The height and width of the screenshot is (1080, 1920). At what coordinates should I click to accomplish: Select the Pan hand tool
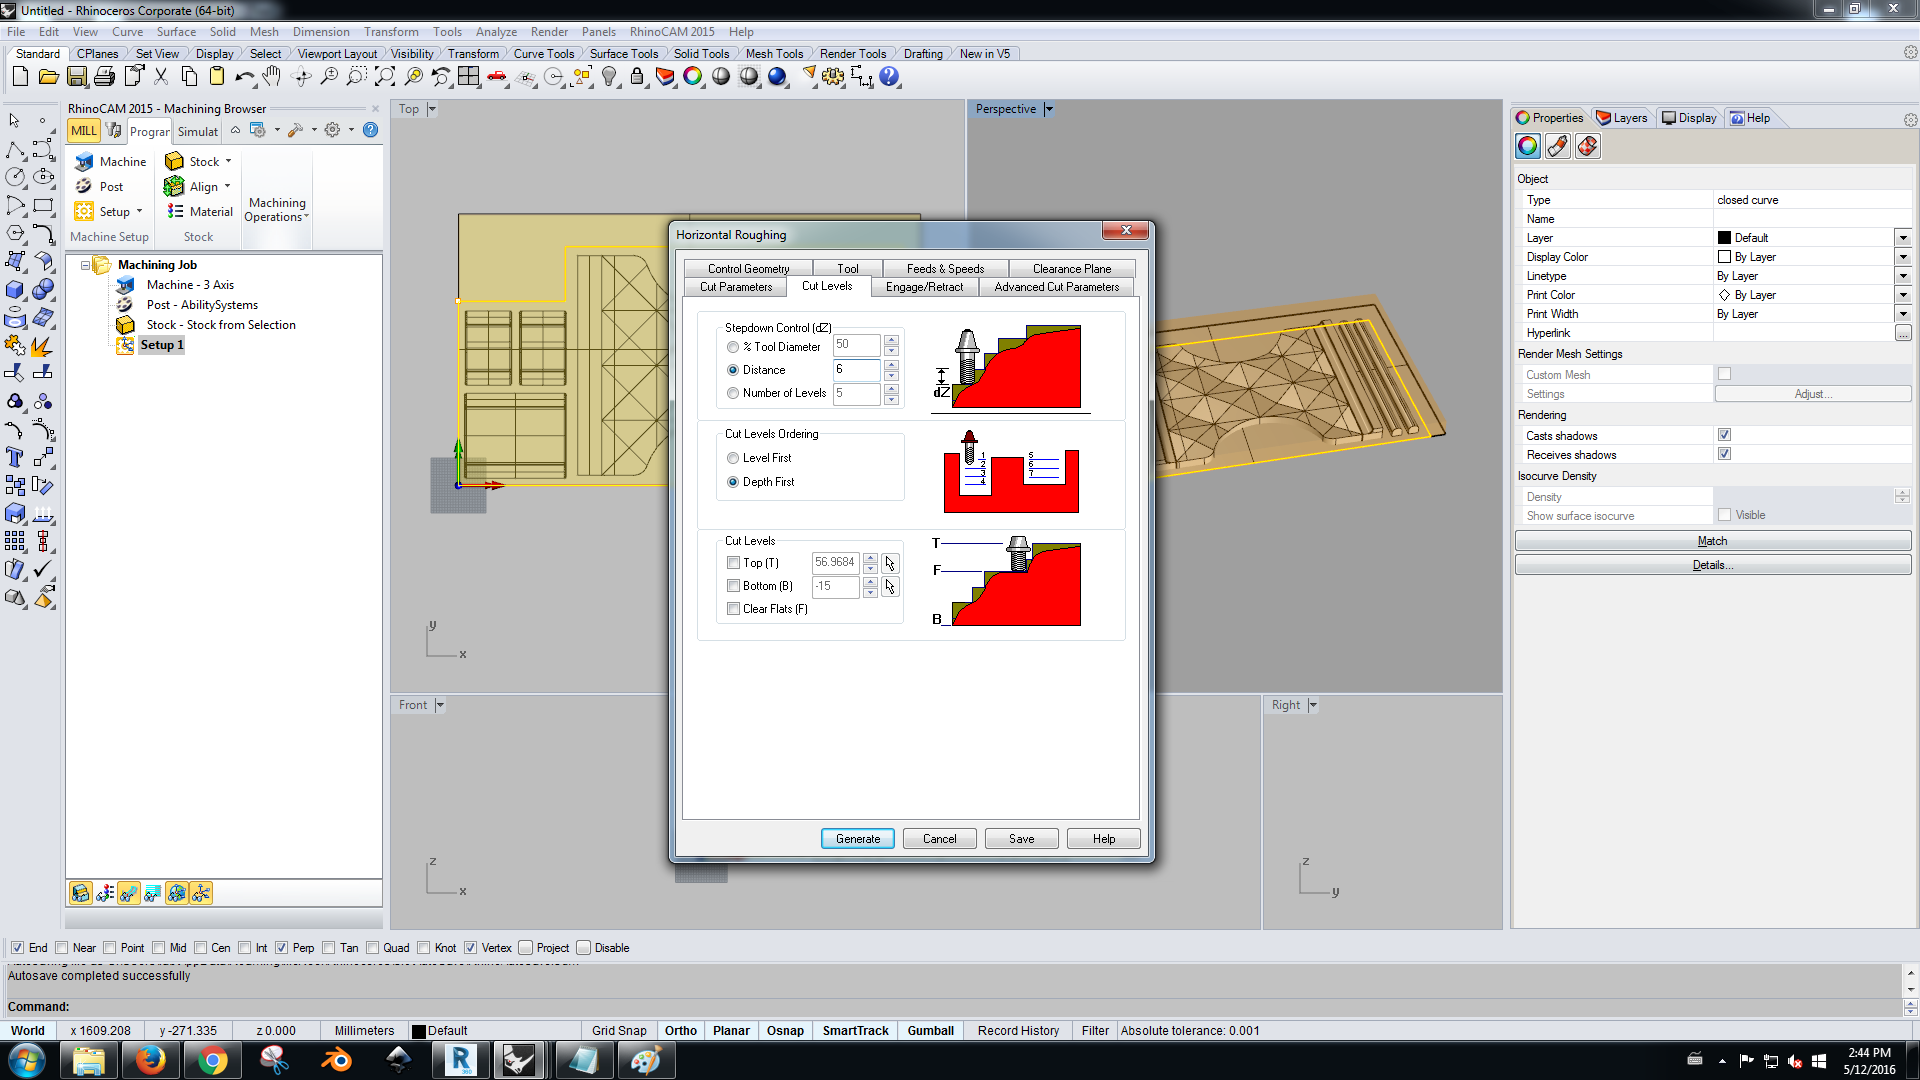(x=272, y=76)
